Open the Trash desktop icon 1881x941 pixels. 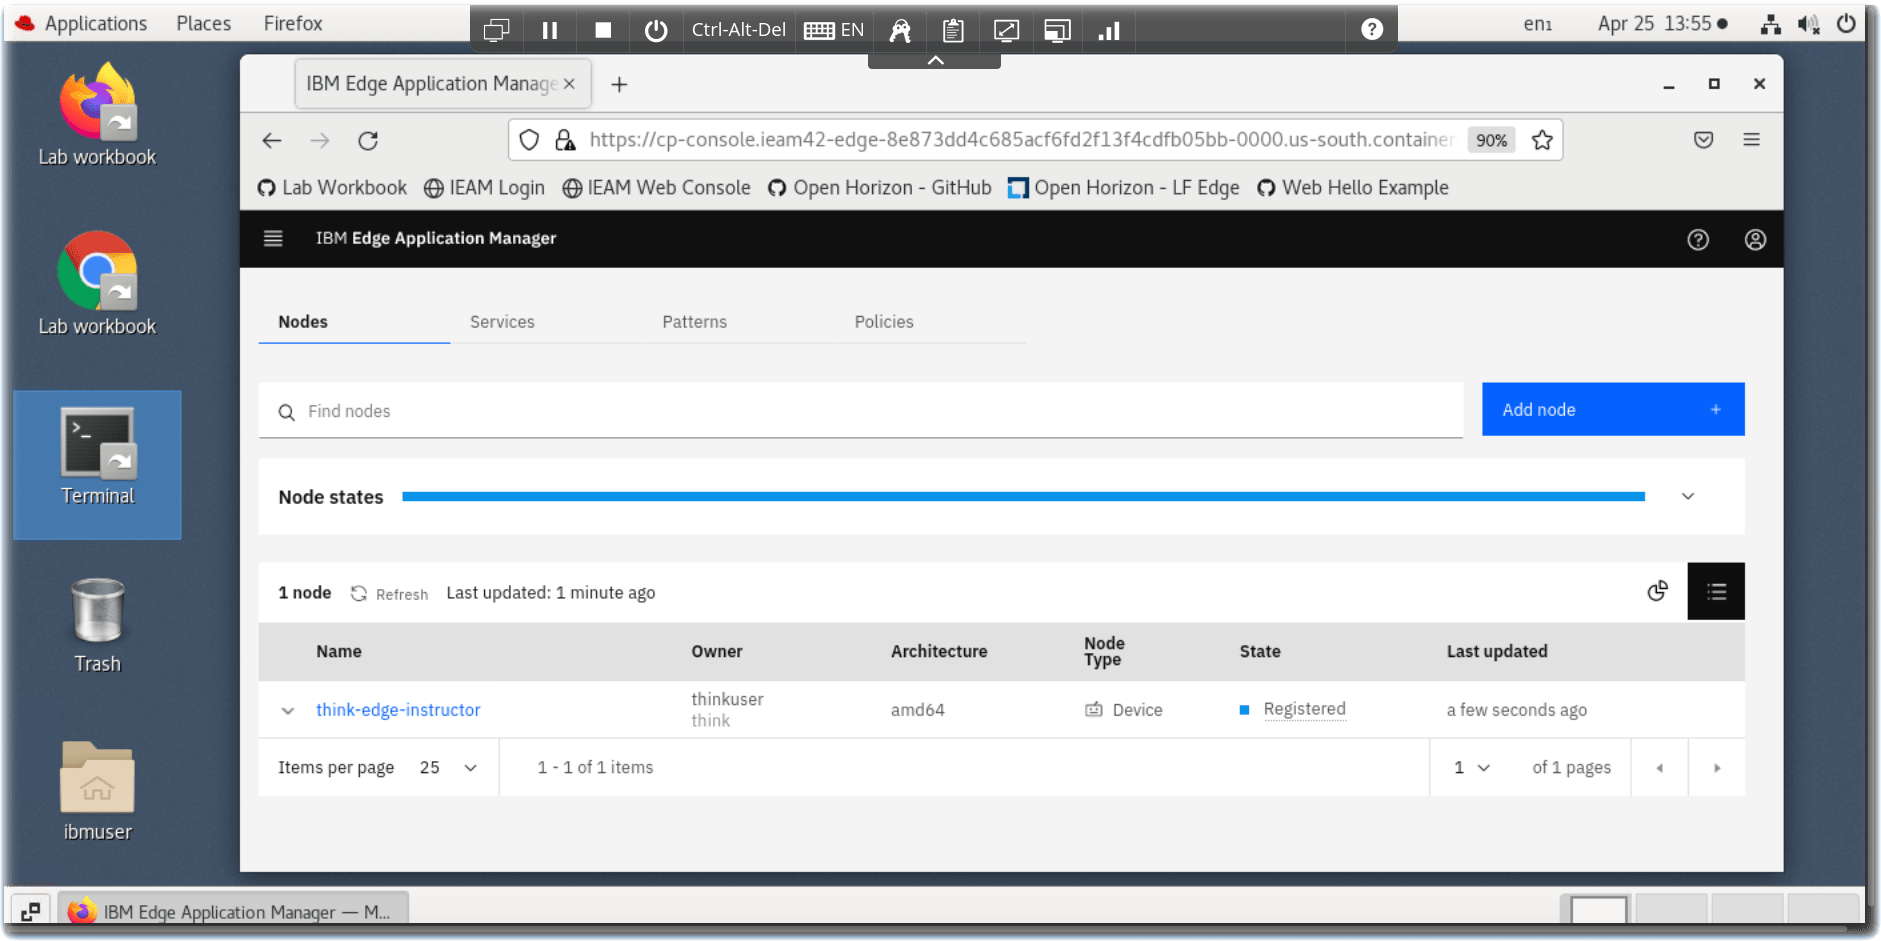click(97, 625)
